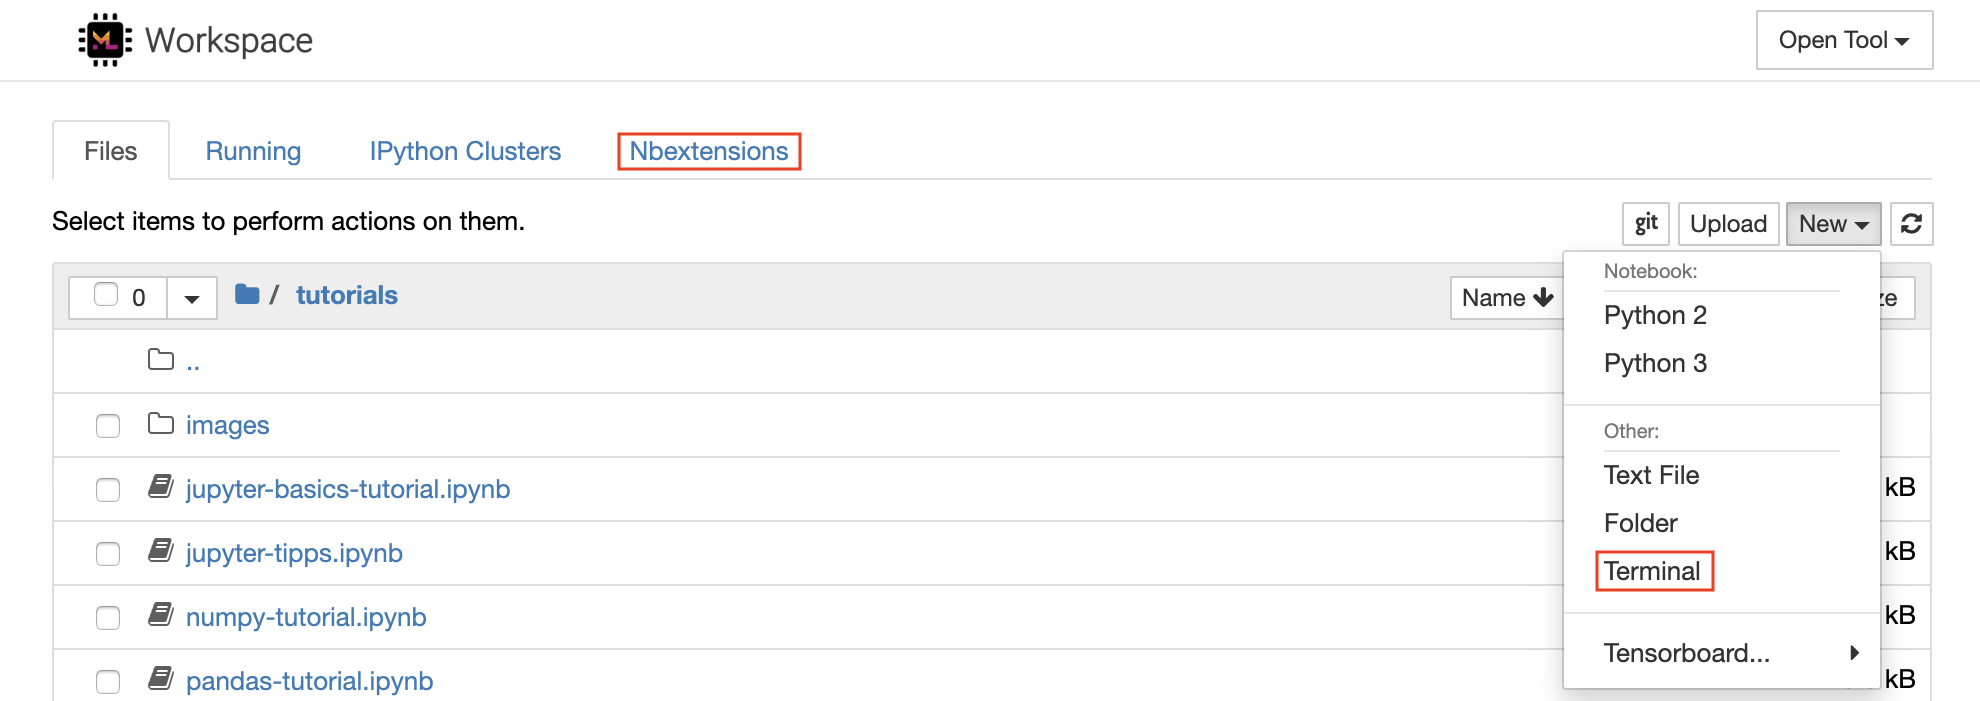1980x701 pixels.
Task: Switch to the Nbextensions tab
Action: [x=709, y=151]
